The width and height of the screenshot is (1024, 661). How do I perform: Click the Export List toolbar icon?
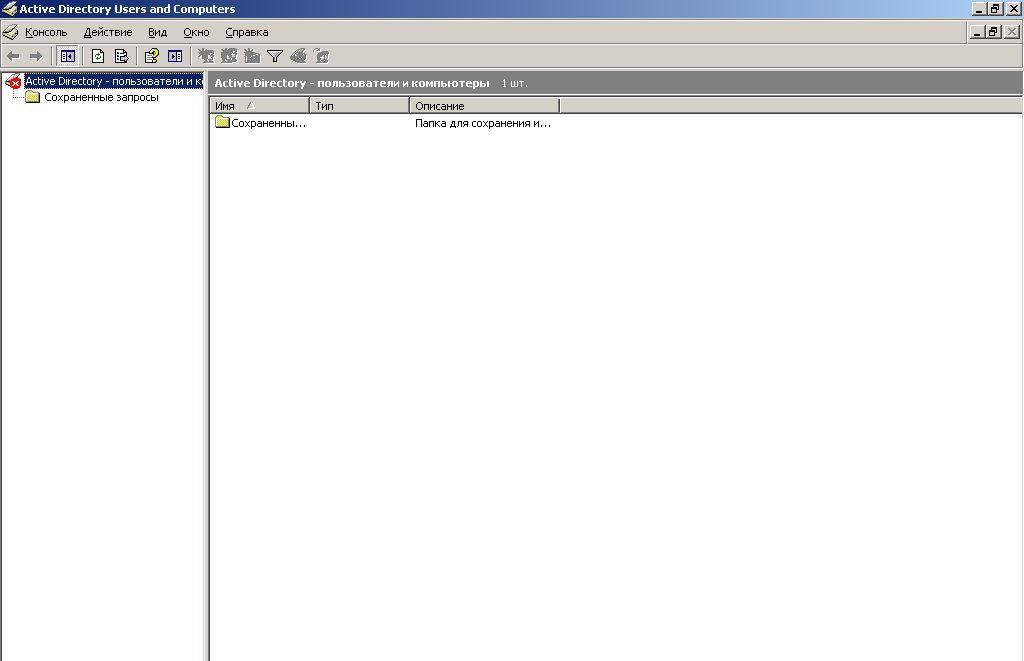pos(121,56)
